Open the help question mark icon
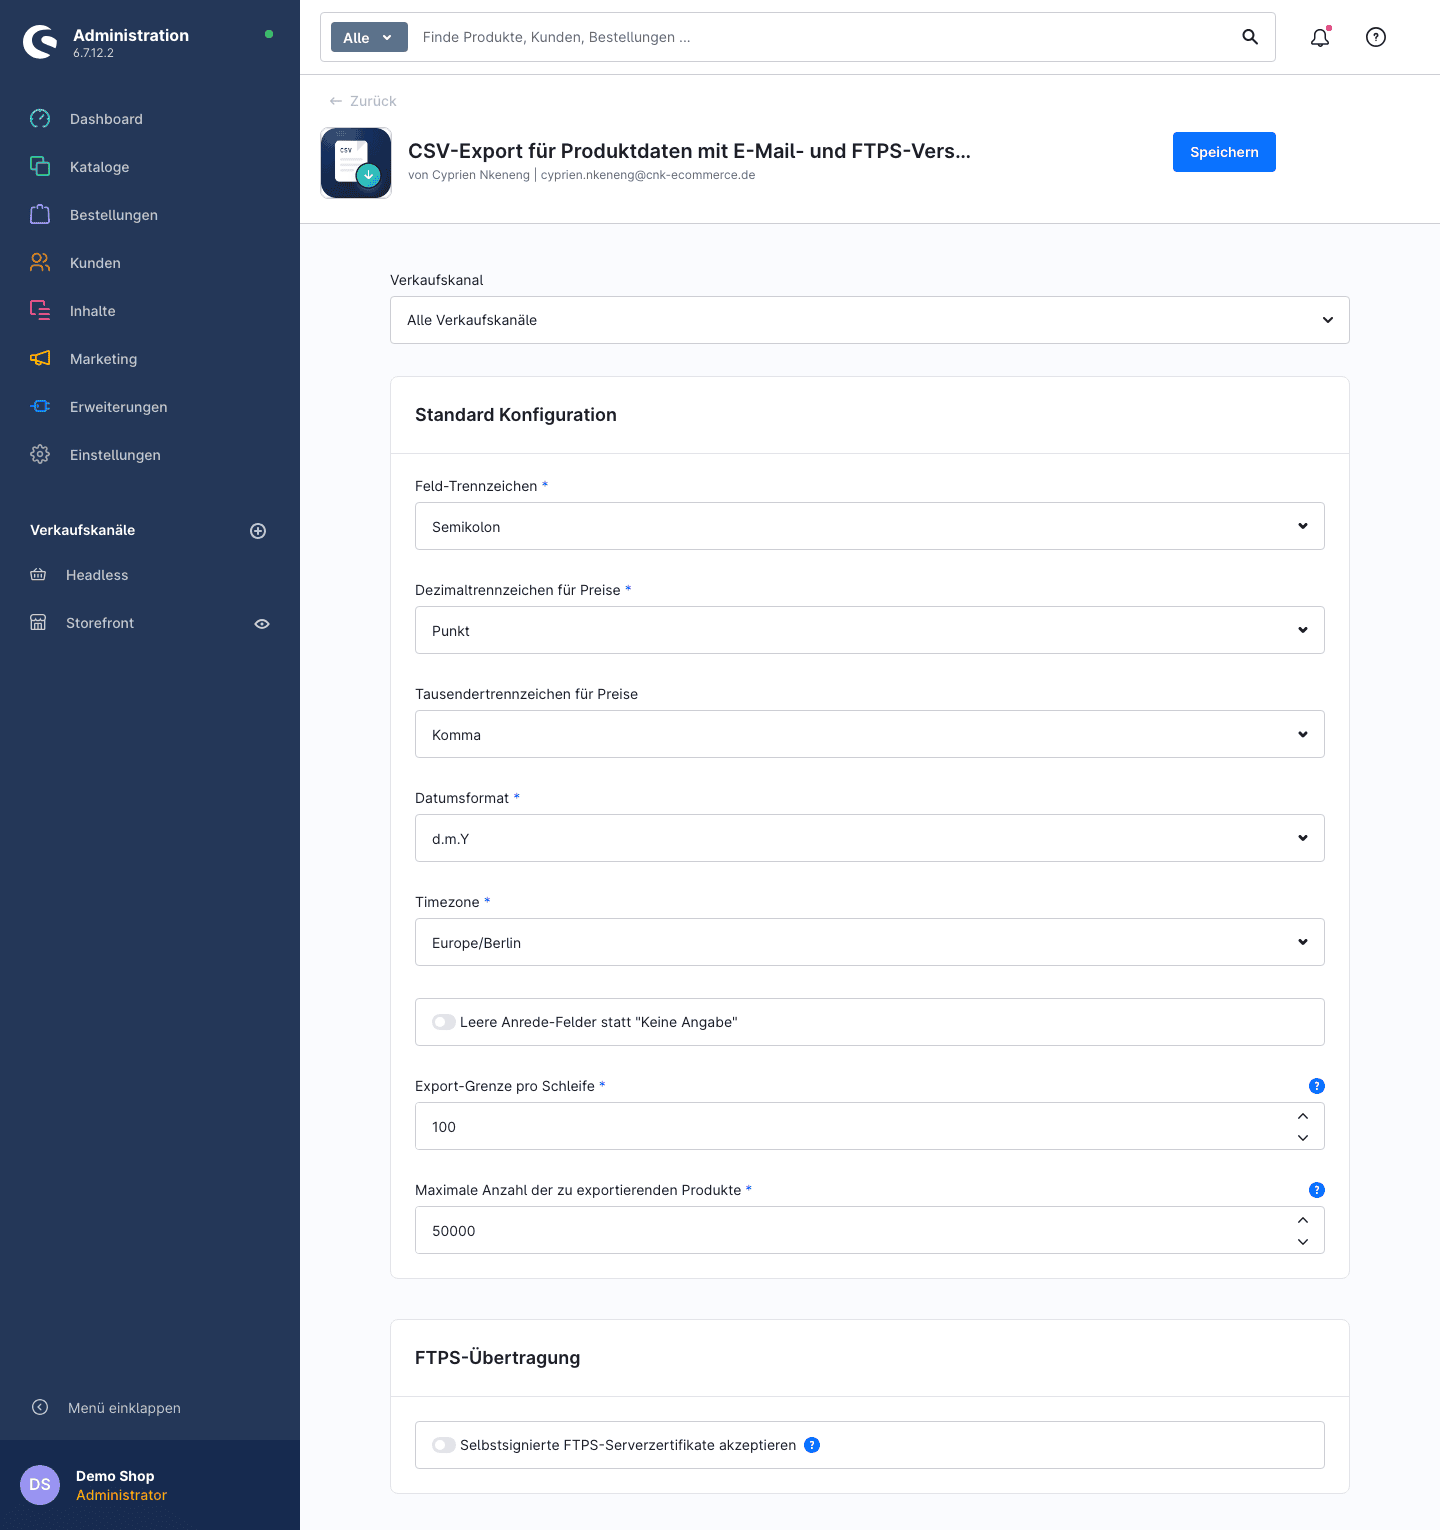The height and width of the screenshot is (1530, 1440). (x=1376, y=37)
